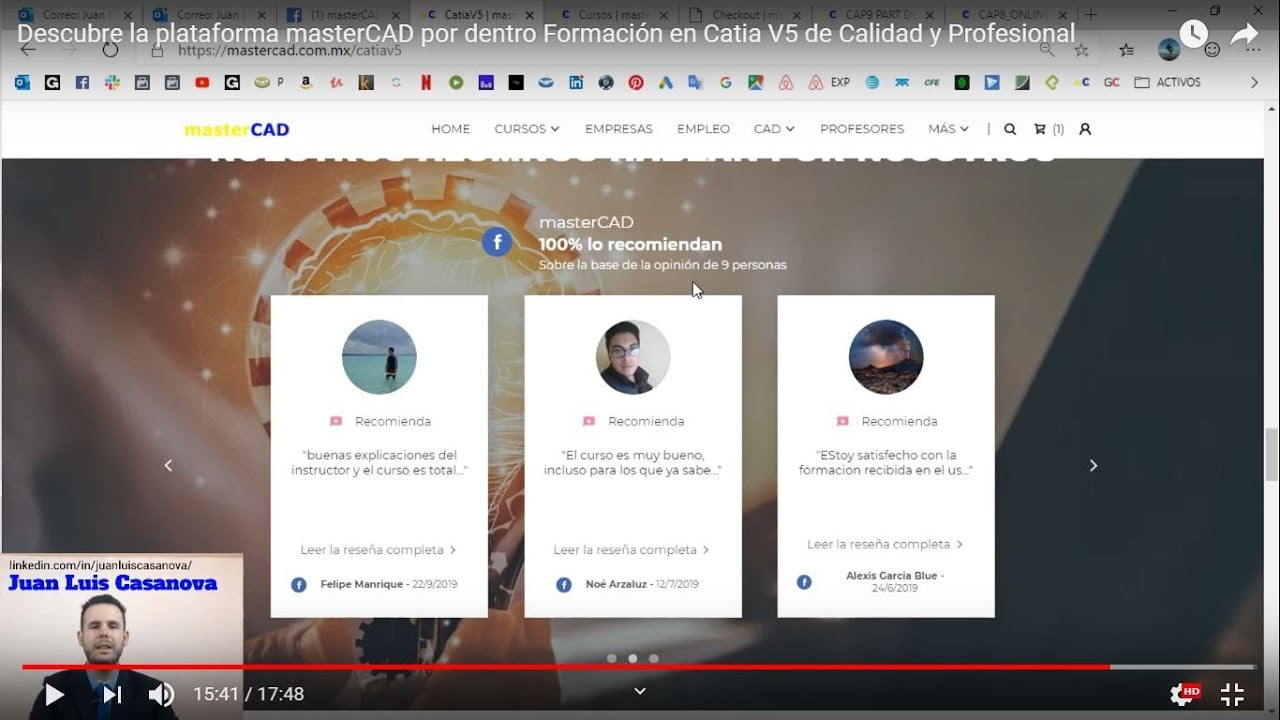Open the CFE bookmark icon
The image size is (1280, 720).
(932, 83)
